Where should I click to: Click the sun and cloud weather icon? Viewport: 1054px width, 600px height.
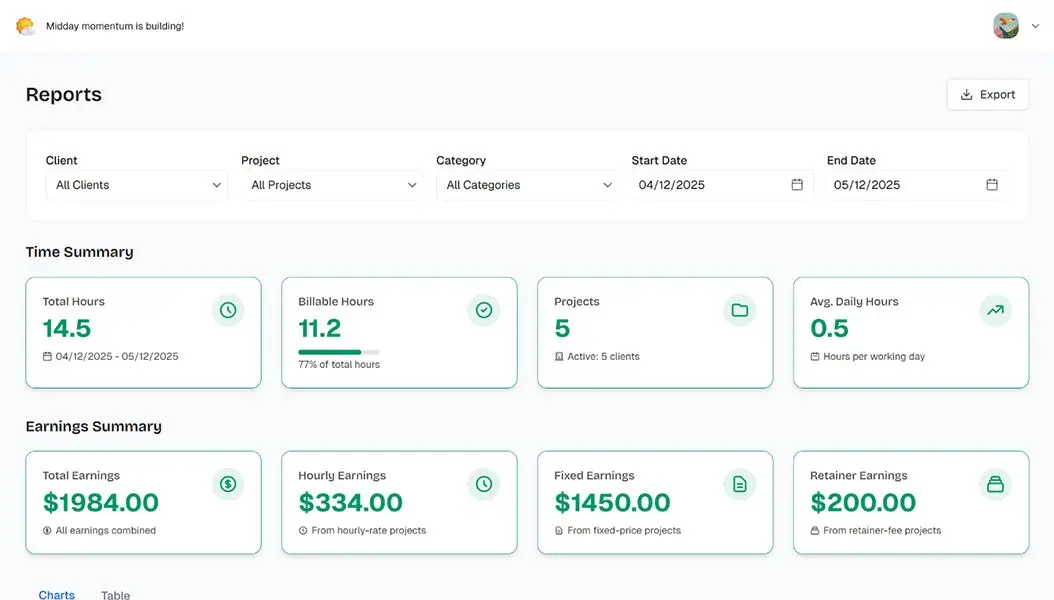[x=25, y=26]
